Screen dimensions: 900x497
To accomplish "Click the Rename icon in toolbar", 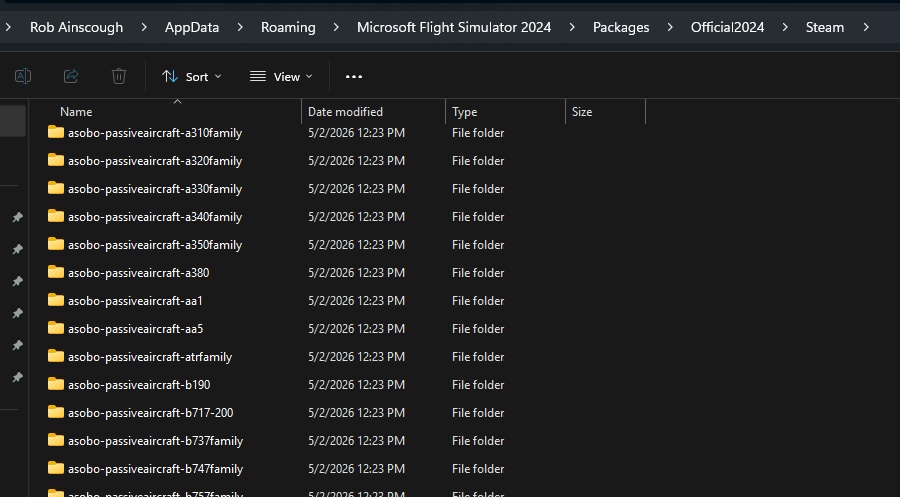I will [x=23, y=76].
